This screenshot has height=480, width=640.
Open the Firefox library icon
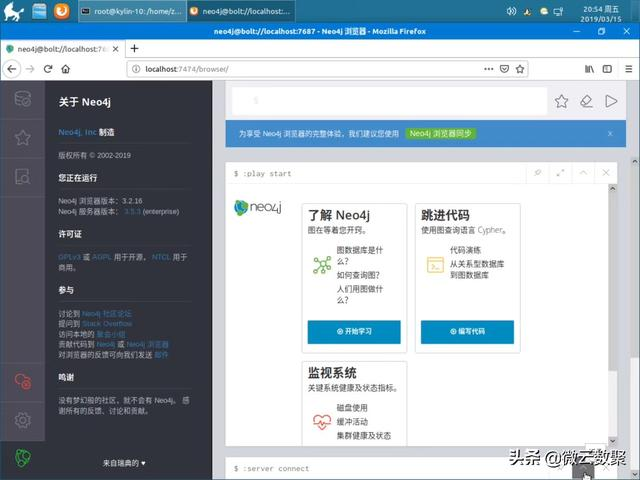coord(589,69)
